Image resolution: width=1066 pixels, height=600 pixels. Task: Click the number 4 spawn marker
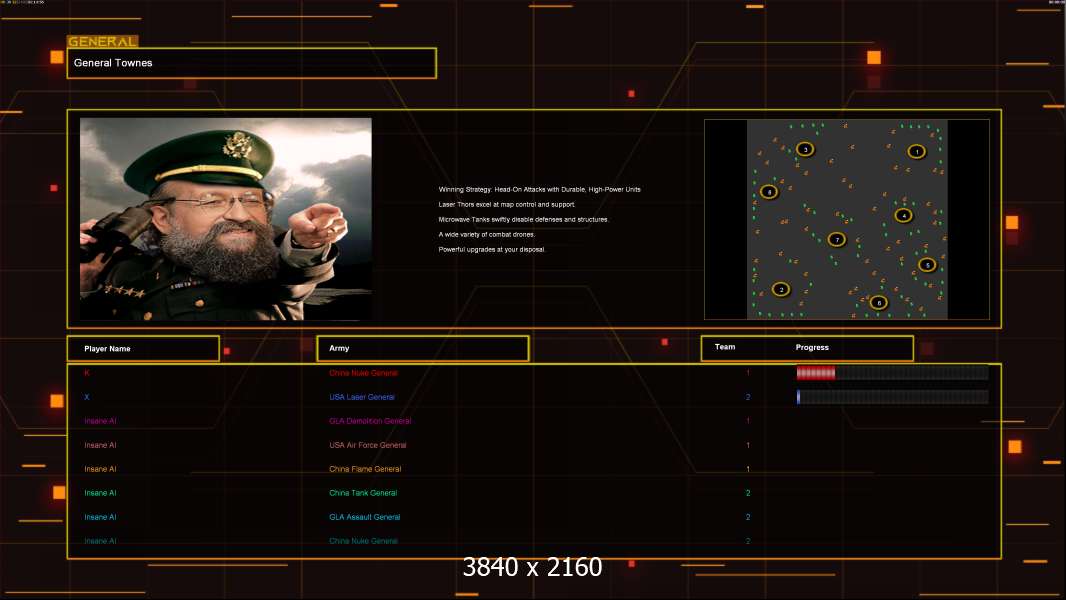pyautogui.click(x=904, y=215)
